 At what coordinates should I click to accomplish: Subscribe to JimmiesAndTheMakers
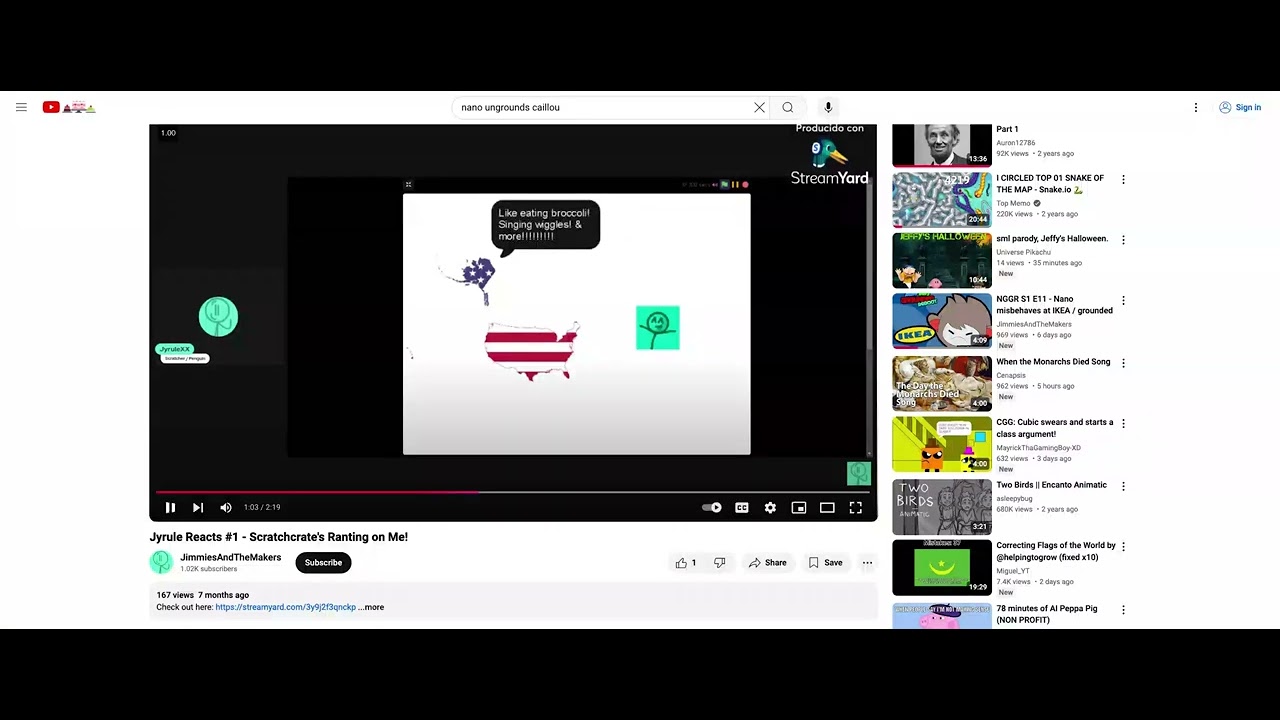coord(323,562)
